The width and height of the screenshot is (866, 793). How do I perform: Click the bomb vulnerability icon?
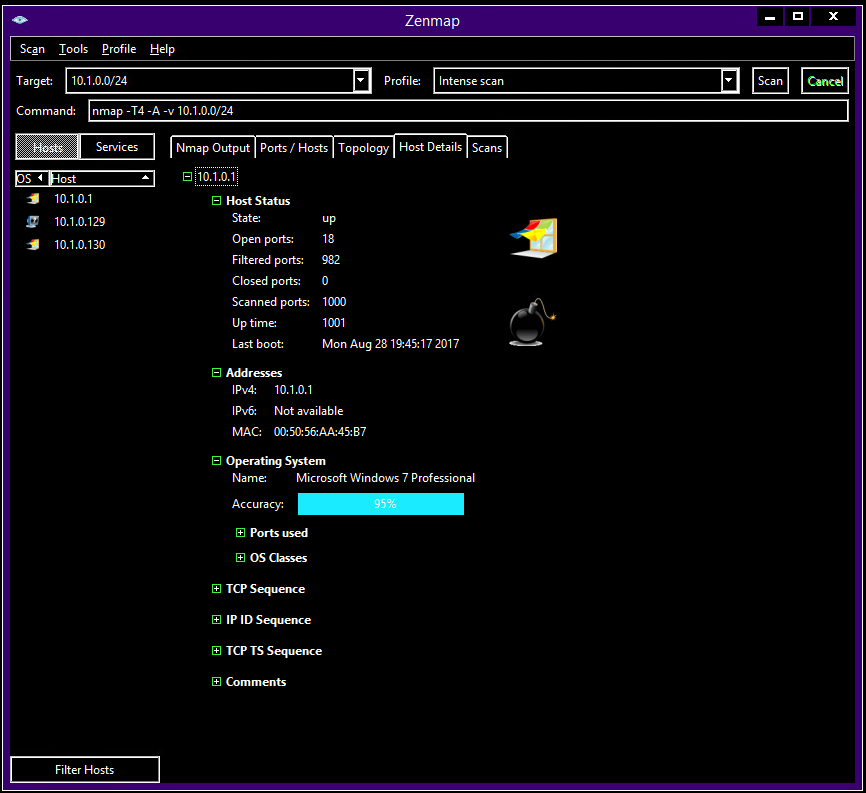click(531, 323)
